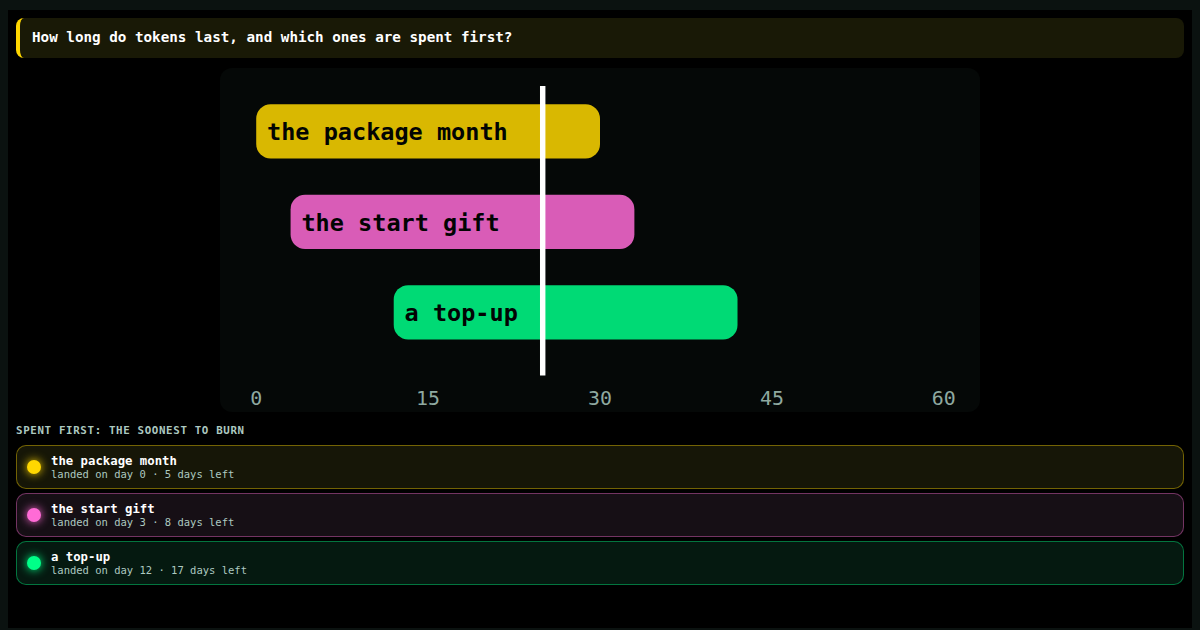
Task: Click the white vertical current-day marker
Action: [543, 230]
